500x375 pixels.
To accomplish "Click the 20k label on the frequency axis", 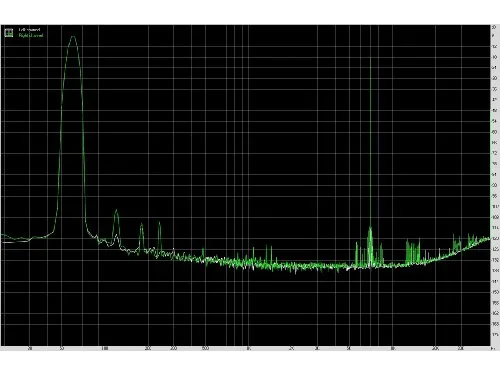I will (435, 349).
